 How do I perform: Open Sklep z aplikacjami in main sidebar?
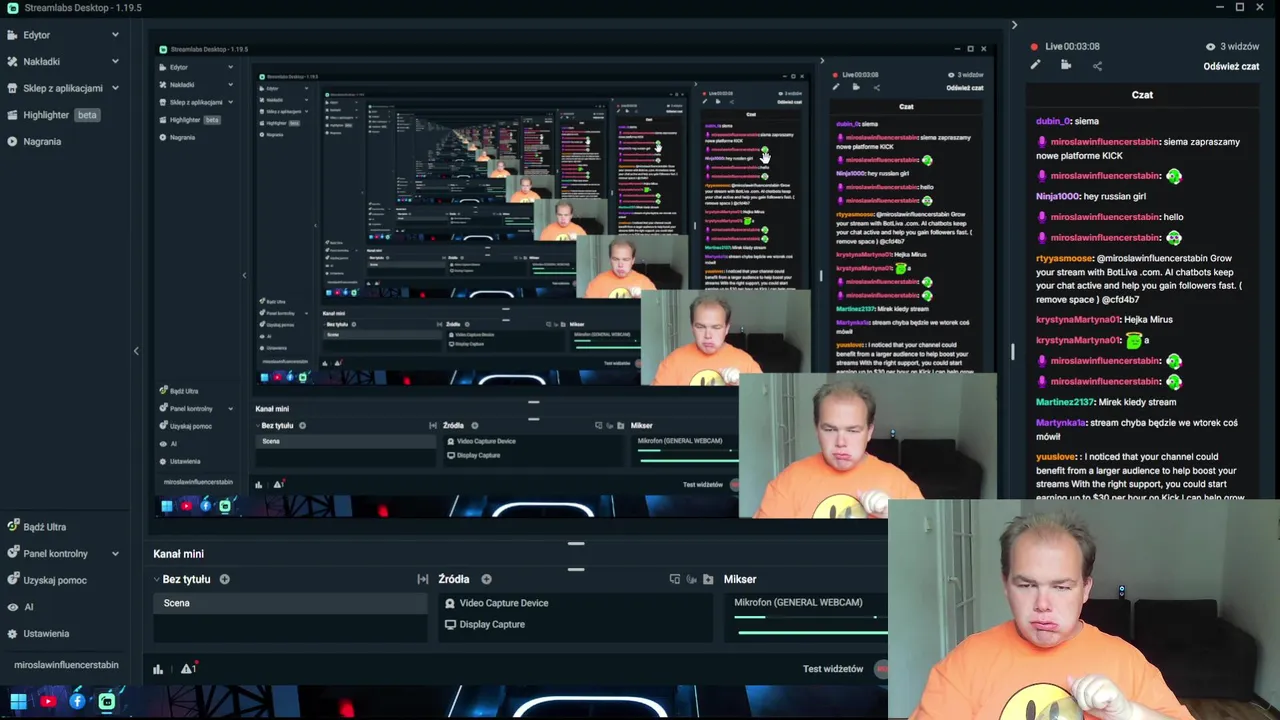tap(63, 88)
